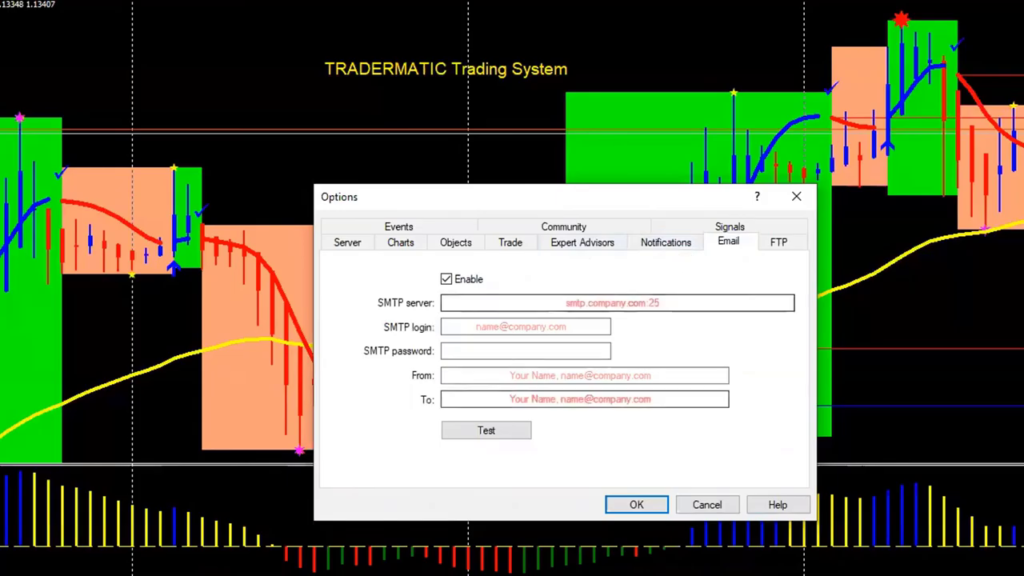Select the FTP tab
The image size is (1024, 576).
778,242
